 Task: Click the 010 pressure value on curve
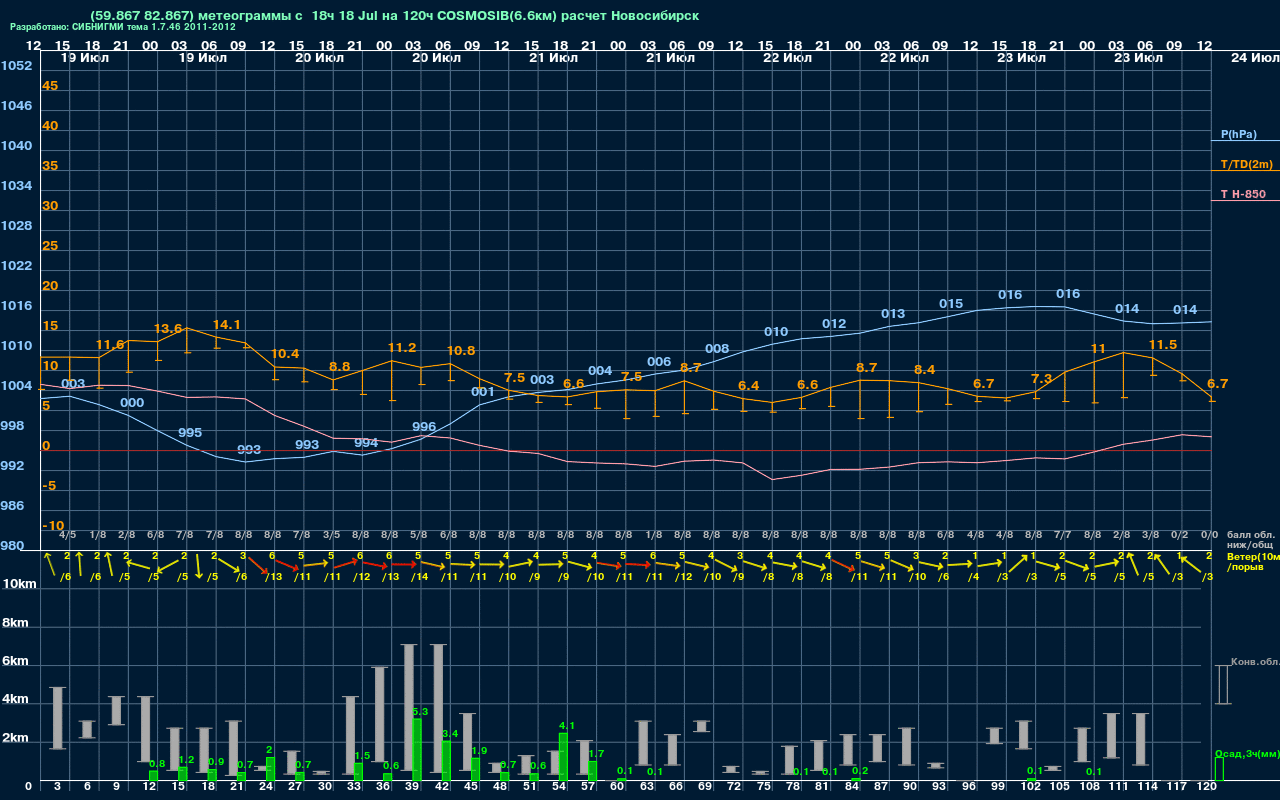776,332
